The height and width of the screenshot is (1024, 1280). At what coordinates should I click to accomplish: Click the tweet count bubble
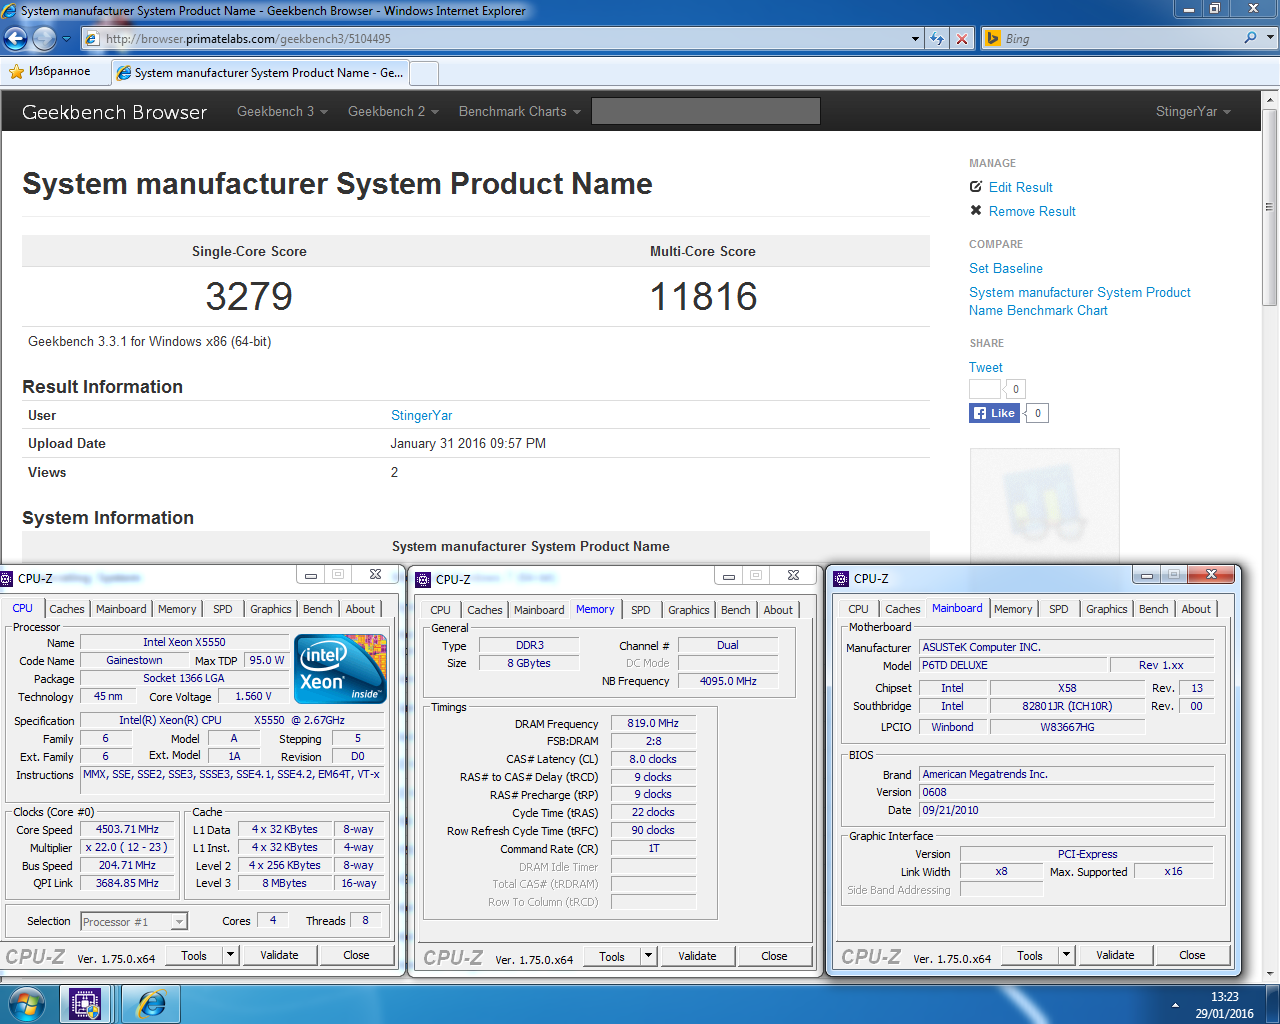[1016, 389]
